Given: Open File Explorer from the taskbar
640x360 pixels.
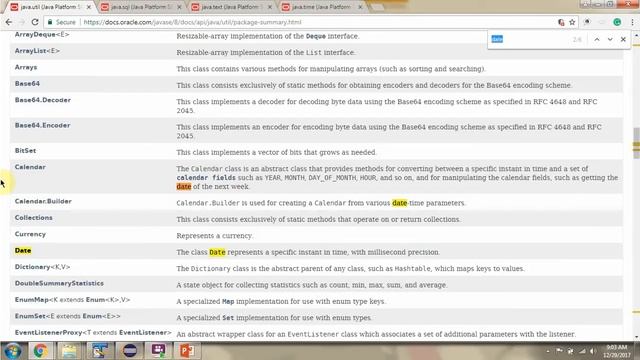Looking at the screenshot, I should click(x=69, y=351).
